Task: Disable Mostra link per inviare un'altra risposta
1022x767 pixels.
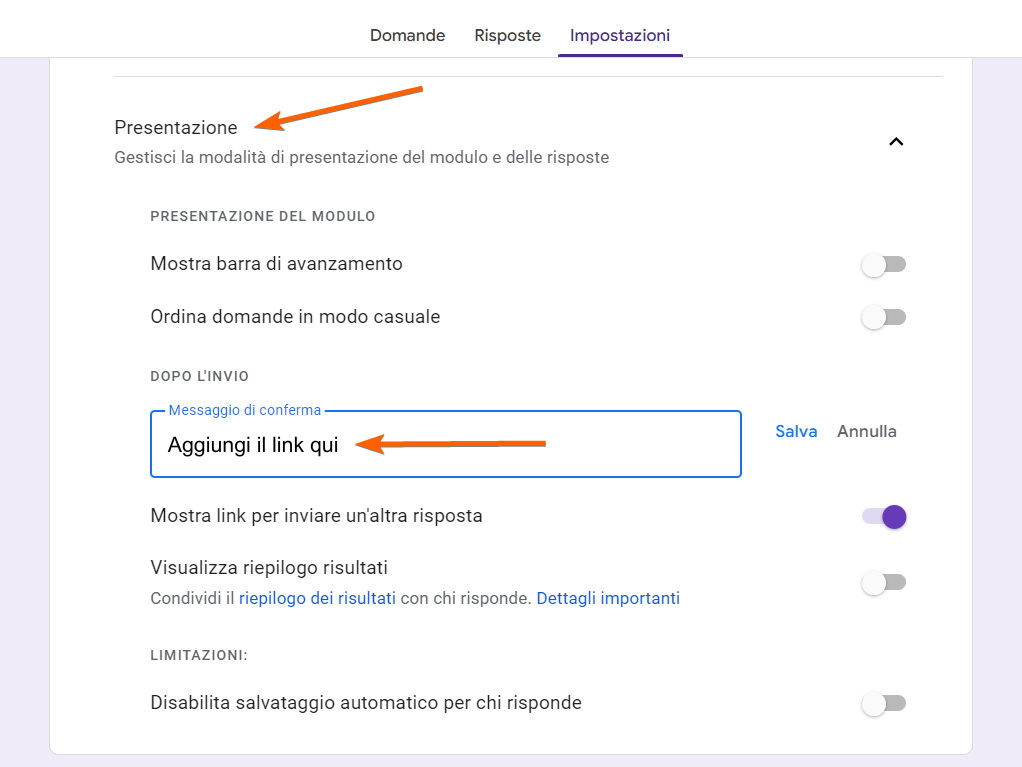Action: (x=884, y=517)
